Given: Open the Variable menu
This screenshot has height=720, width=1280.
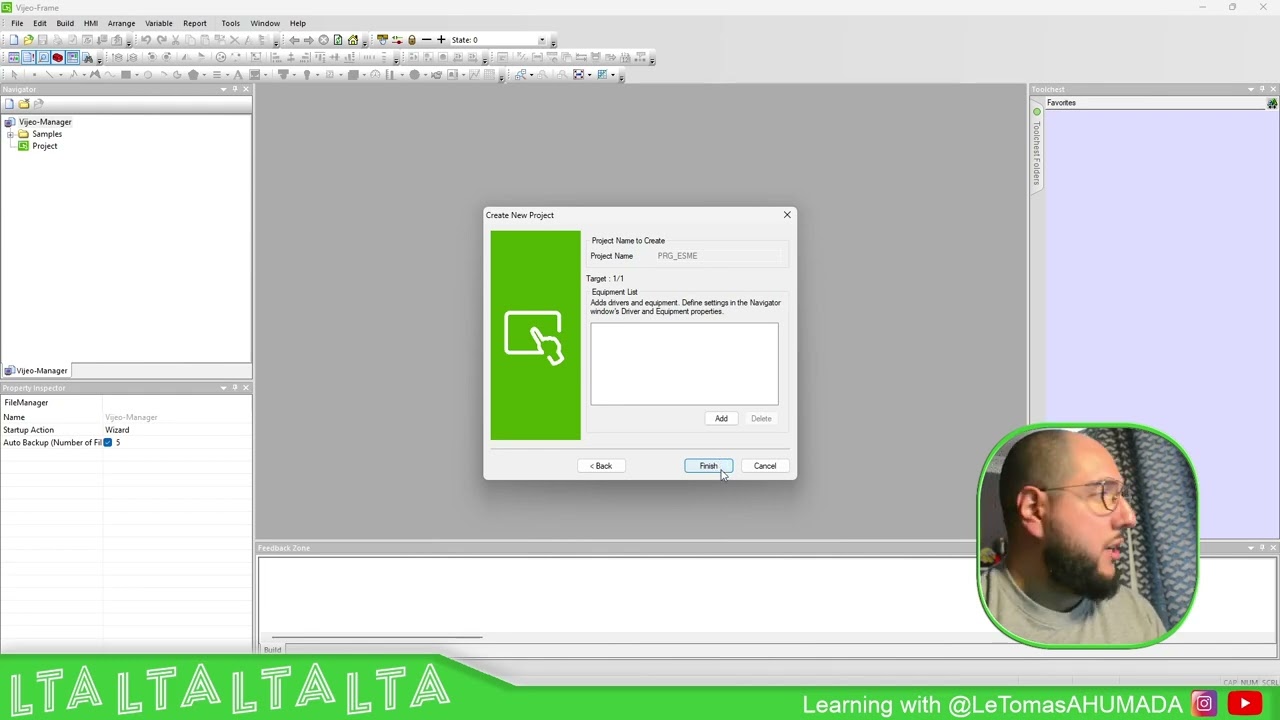Looking at the screenshot, I should (x=159, y=23).
